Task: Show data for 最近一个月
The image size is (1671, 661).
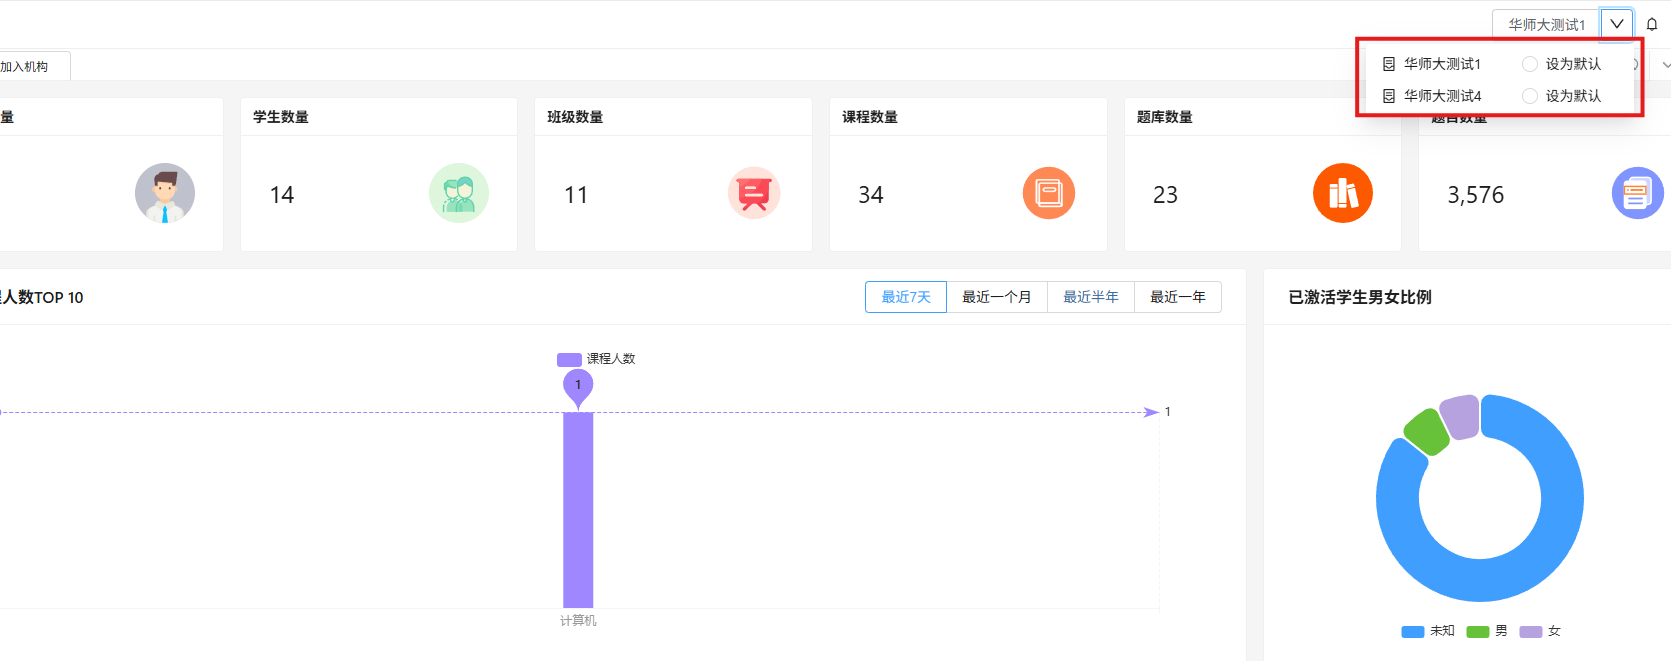Action: [996, 297]
